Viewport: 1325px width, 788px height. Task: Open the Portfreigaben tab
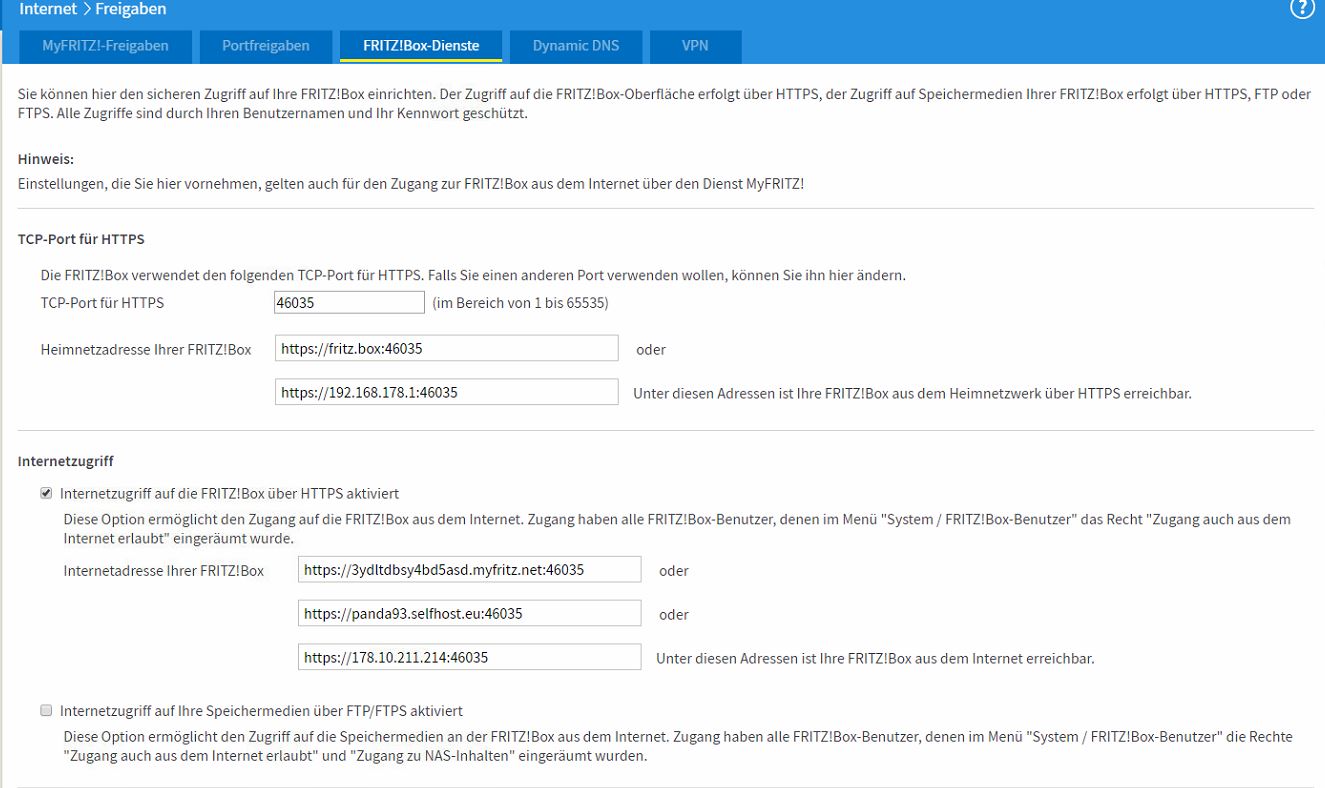(x=265, y=46)
